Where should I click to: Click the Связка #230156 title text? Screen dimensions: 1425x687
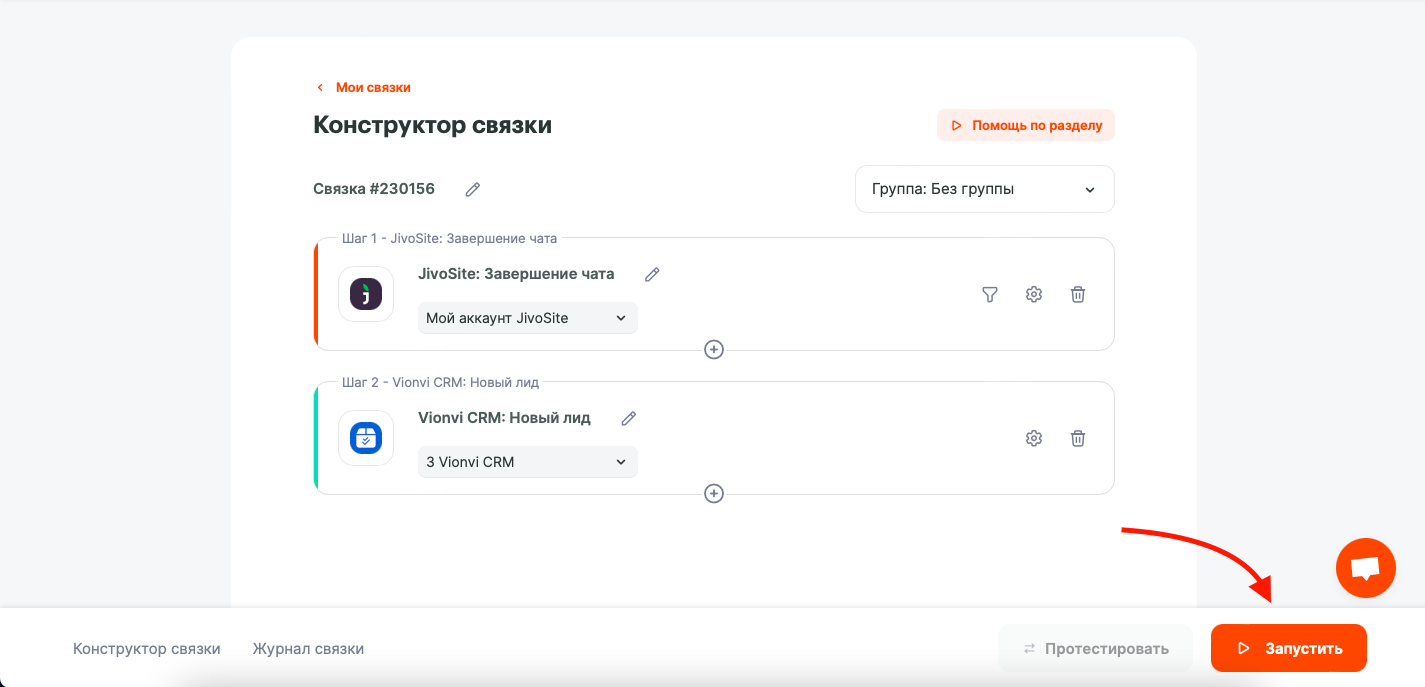click(x=374, y=189)
